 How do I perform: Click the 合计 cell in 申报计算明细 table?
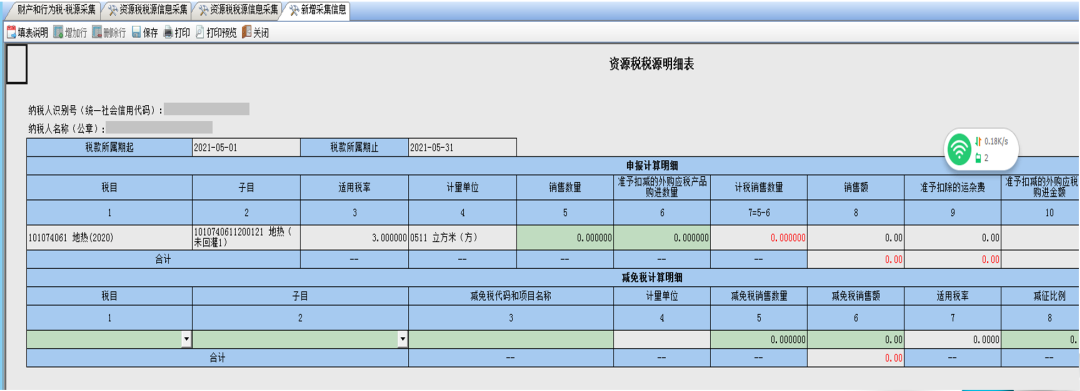coord(163,260)
